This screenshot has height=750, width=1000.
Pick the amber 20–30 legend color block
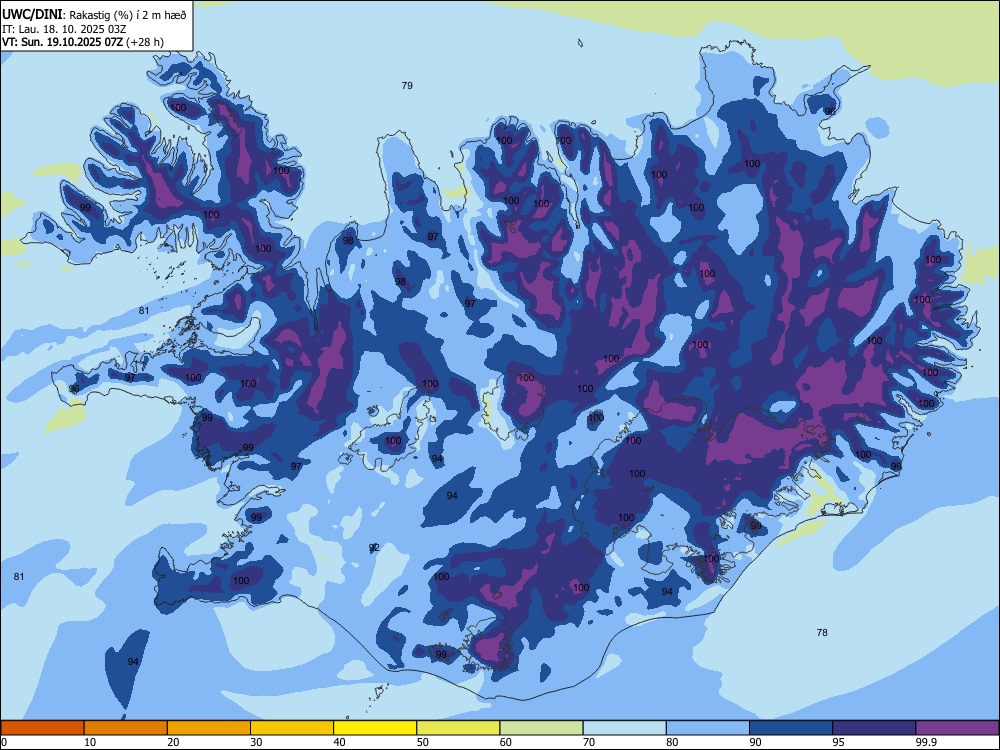tap(209, 728)
